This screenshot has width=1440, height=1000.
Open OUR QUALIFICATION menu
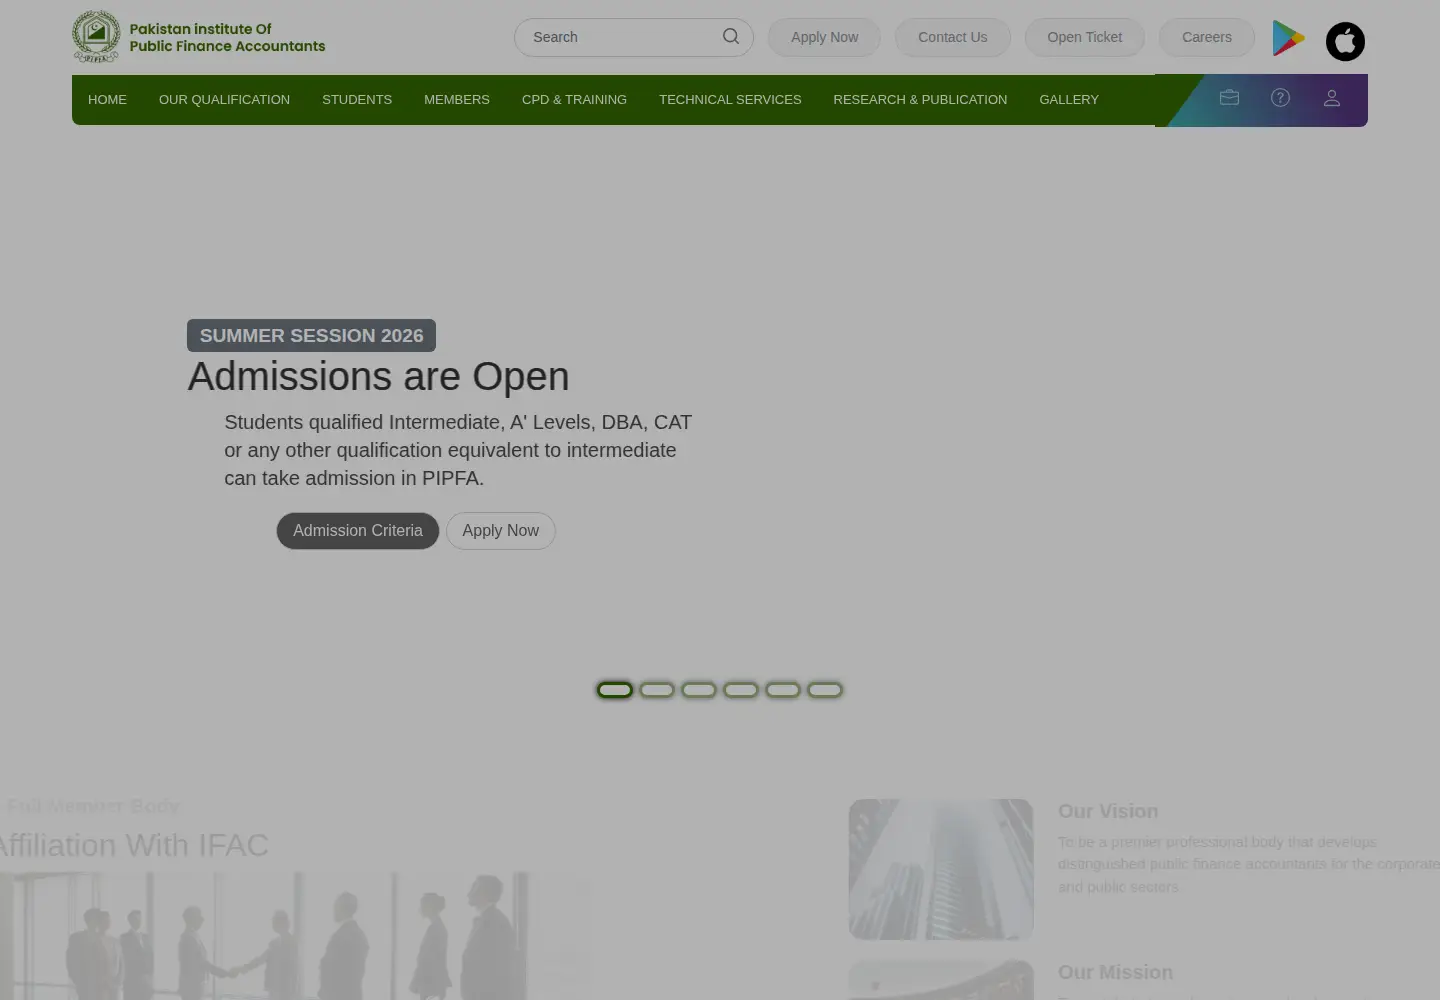tap(224, 100)
